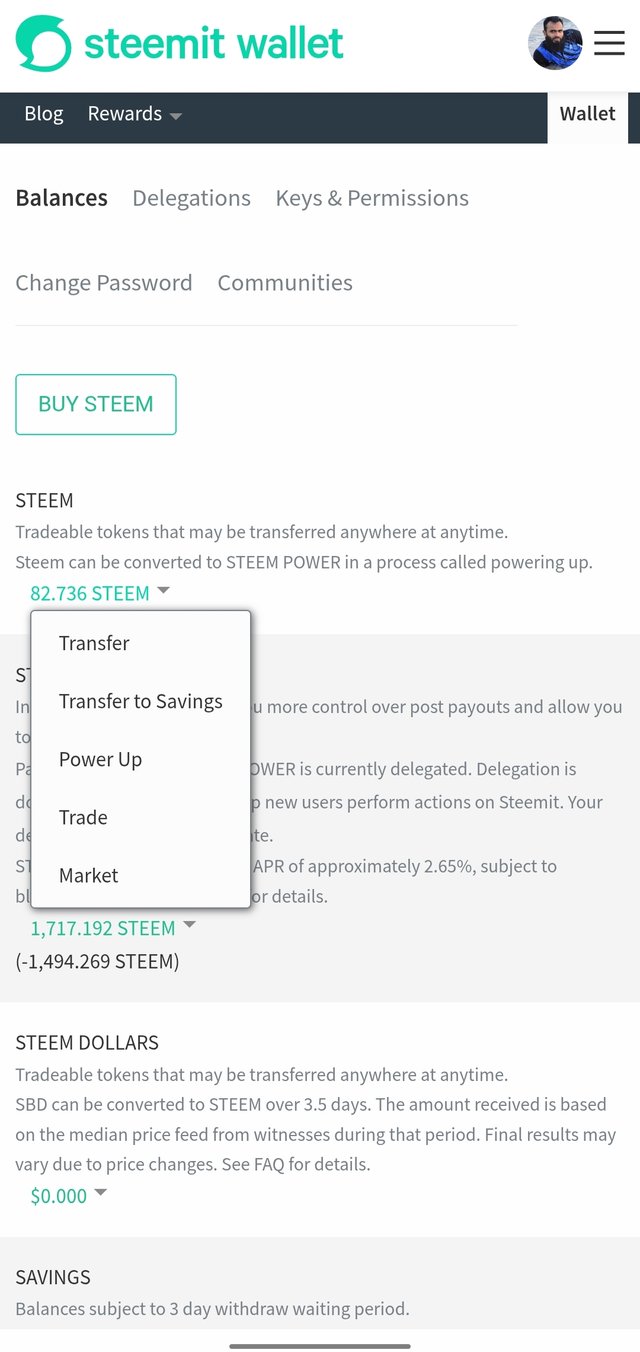
Task: Expand the Rewards dropdown
Action: click(134, 114)
